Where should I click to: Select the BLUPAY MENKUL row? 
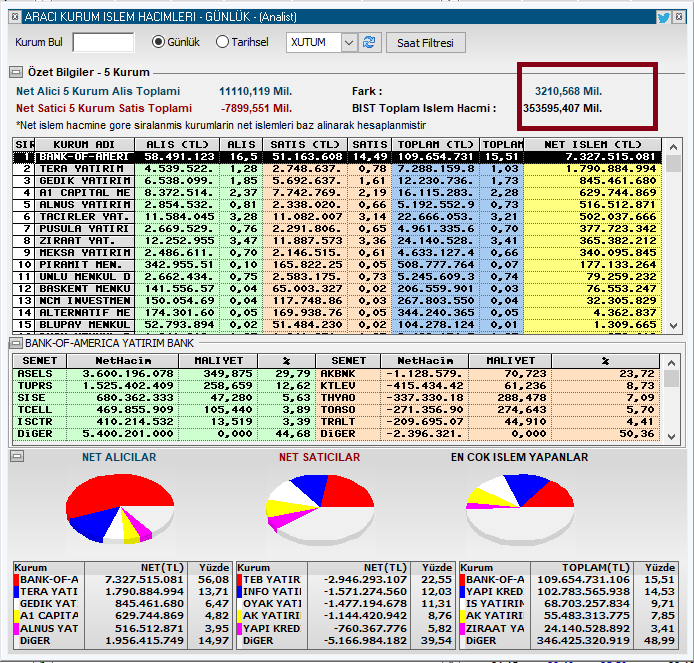(x=337, y=324)
